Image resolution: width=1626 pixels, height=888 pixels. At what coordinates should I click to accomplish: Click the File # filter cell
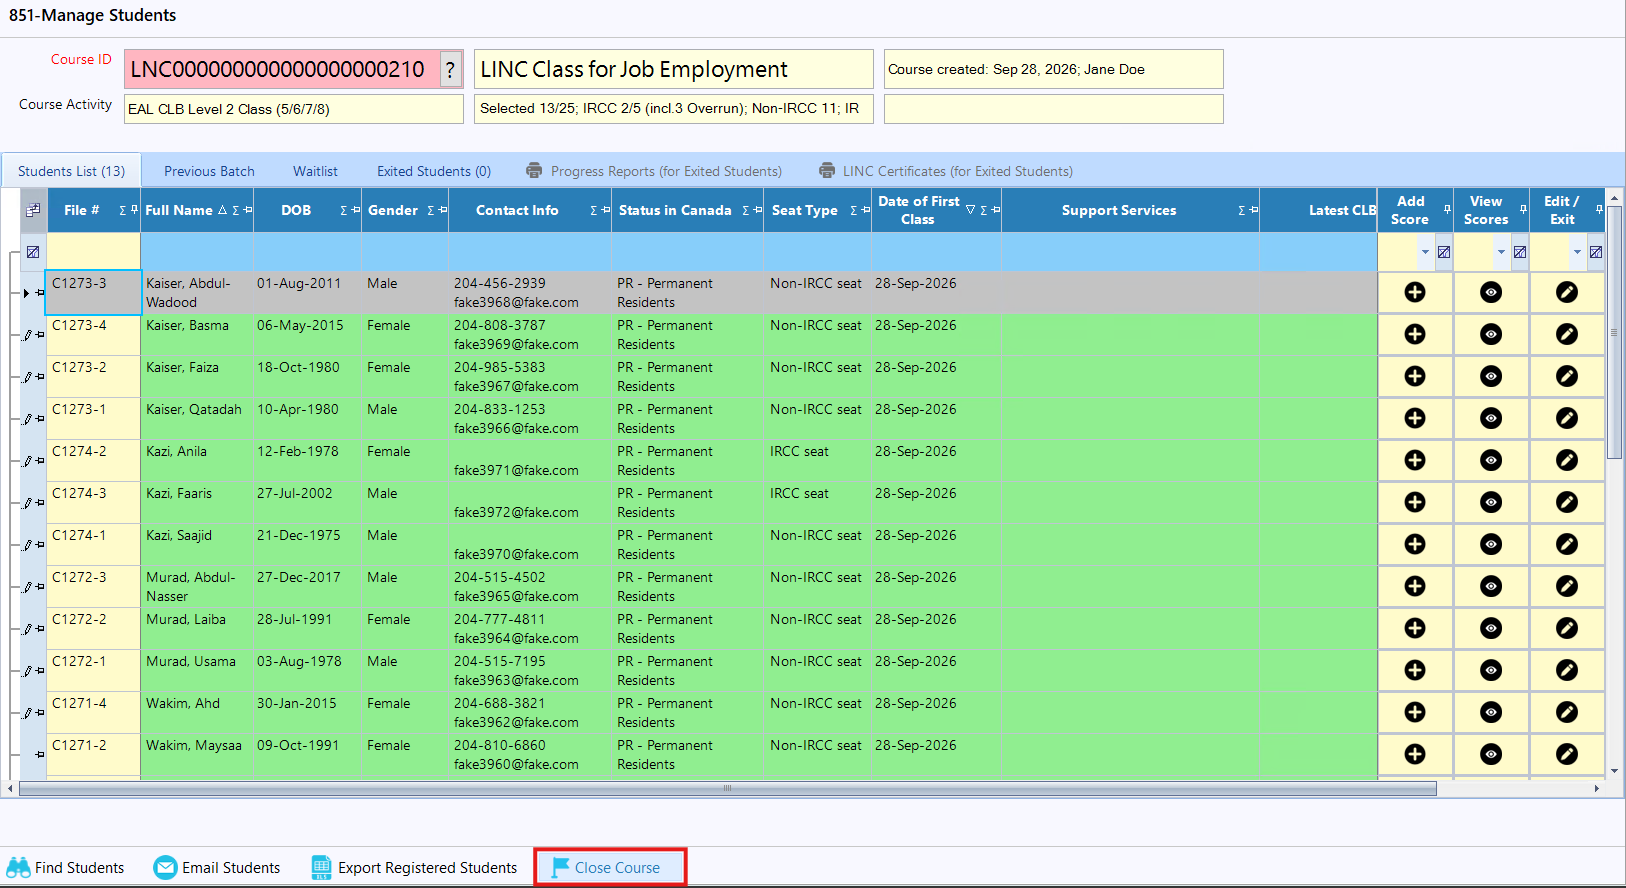(x=93, y=252)
